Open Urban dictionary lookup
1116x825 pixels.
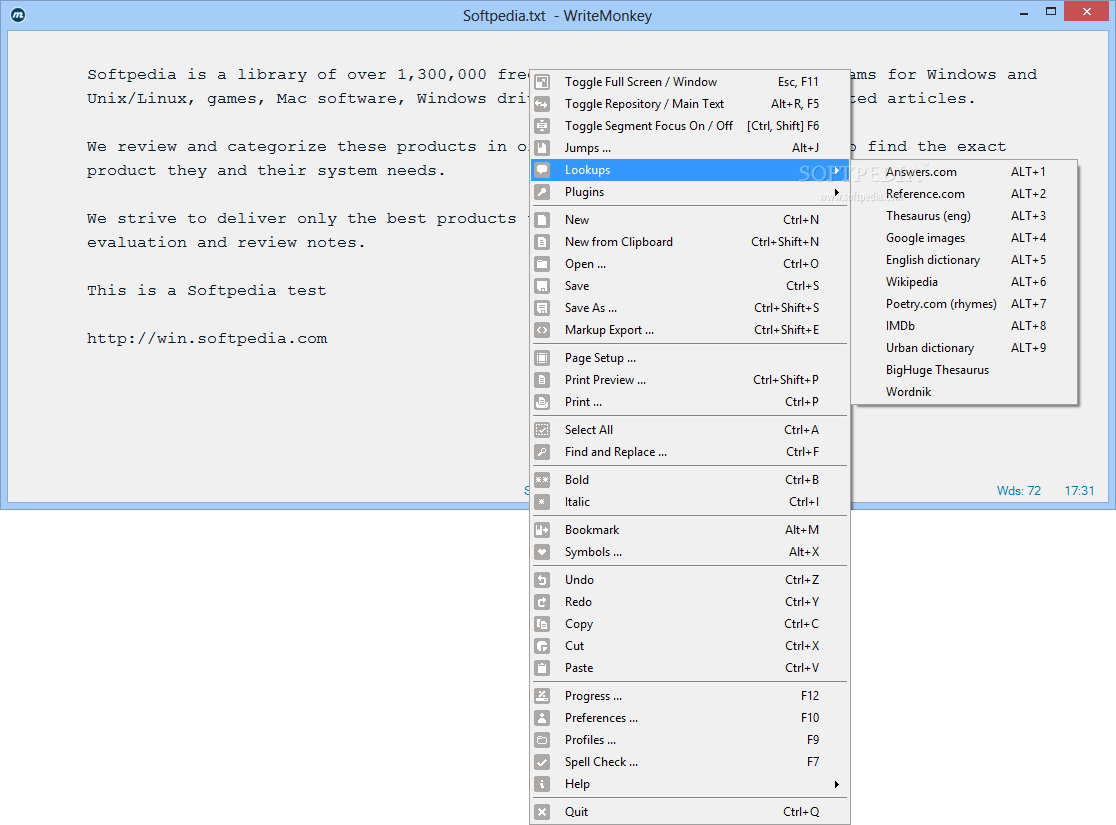[964, 349]
